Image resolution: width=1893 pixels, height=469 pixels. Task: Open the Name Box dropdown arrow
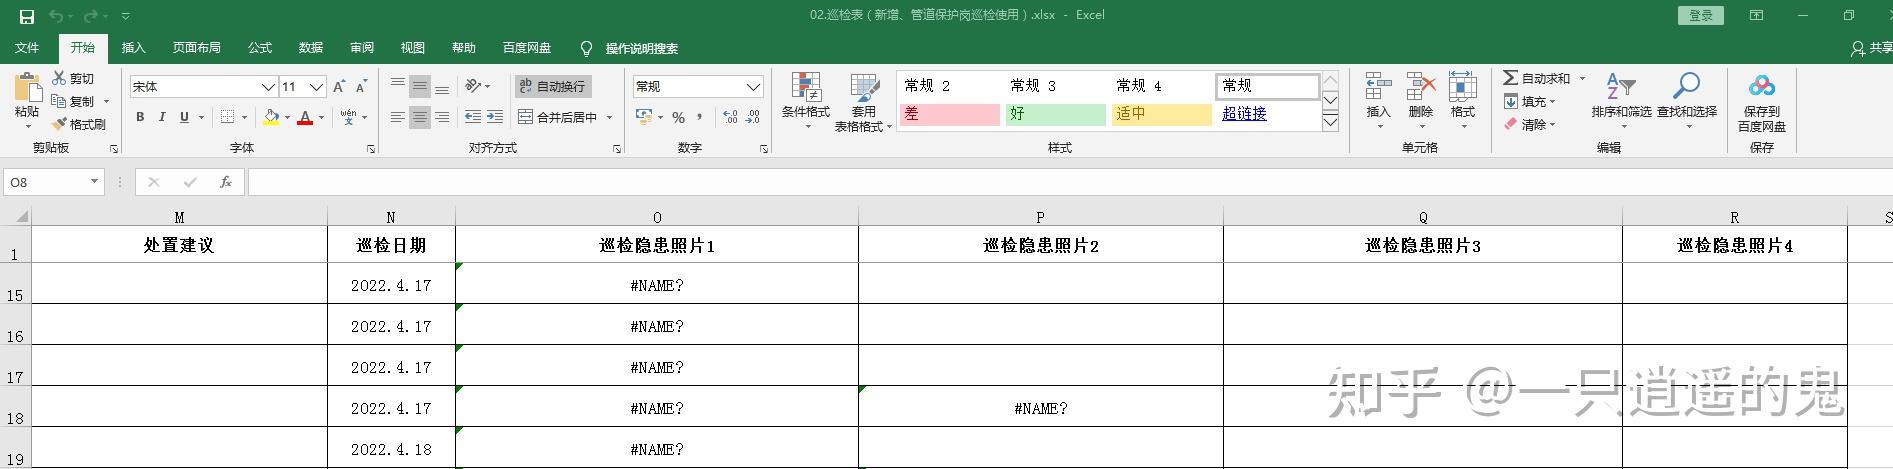[x=94, y=182]
